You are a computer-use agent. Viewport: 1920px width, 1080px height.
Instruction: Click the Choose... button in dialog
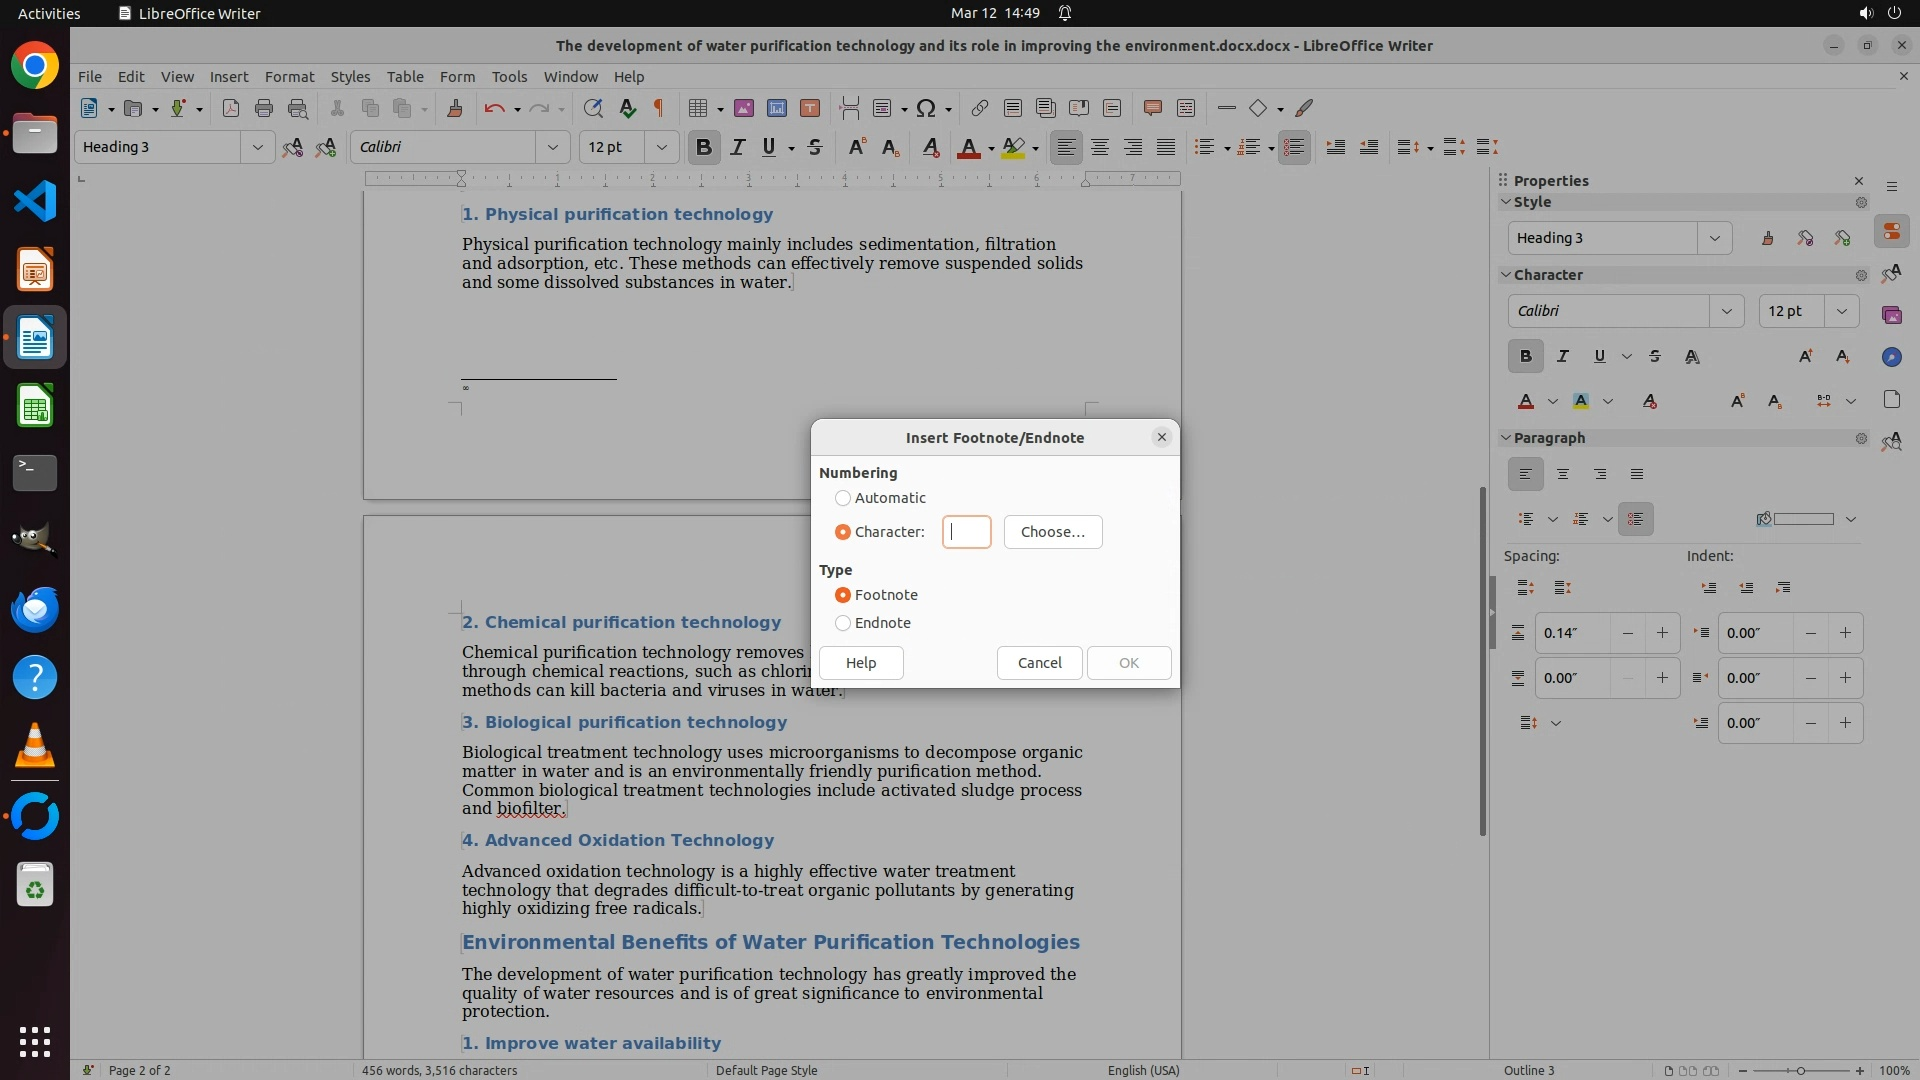coord(1052,532)
